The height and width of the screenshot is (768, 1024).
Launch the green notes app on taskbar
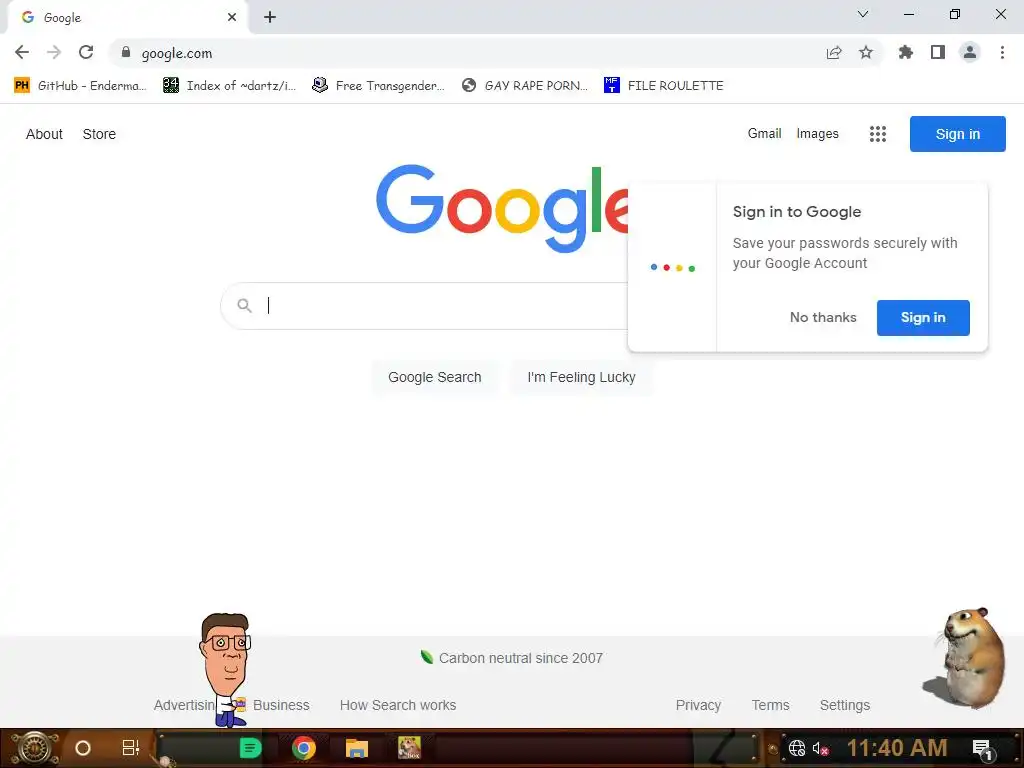click(250, 748)
